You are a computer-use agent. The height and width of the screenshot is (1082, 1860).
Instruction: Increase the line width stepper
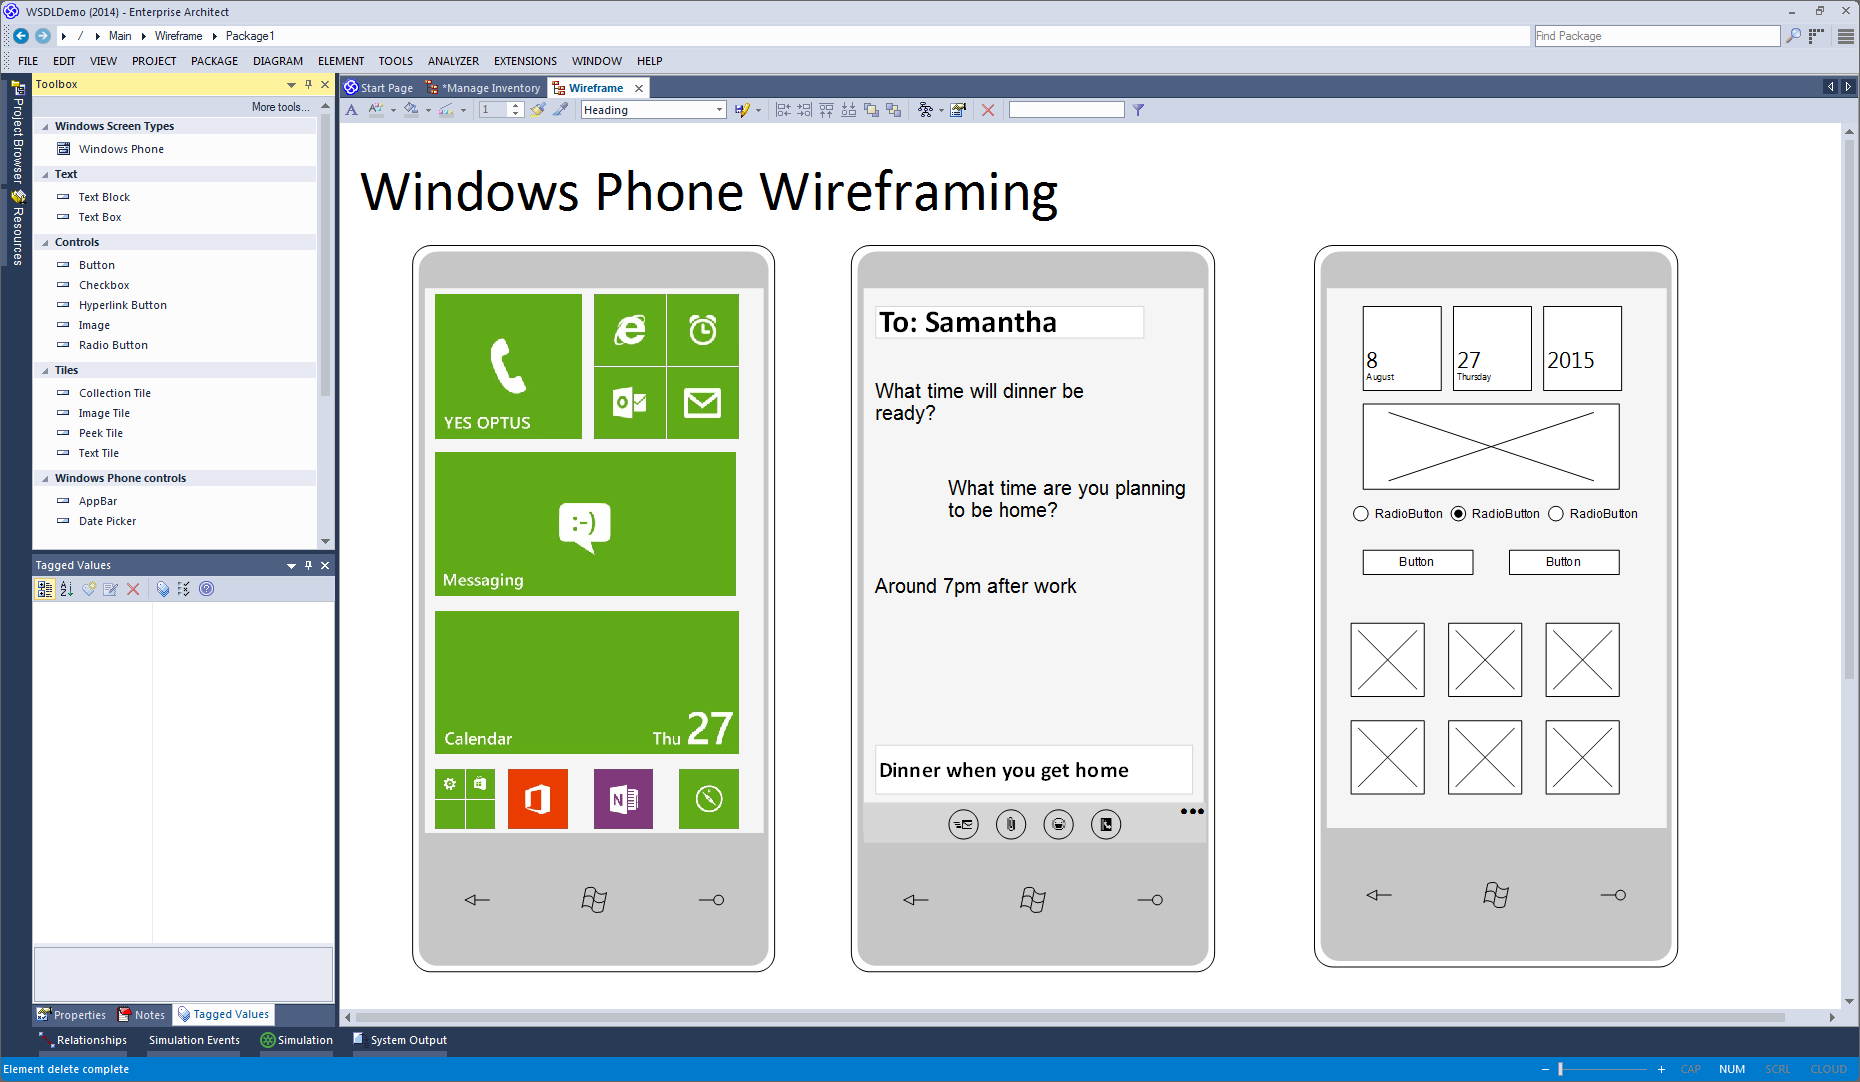tap(516, 106)
